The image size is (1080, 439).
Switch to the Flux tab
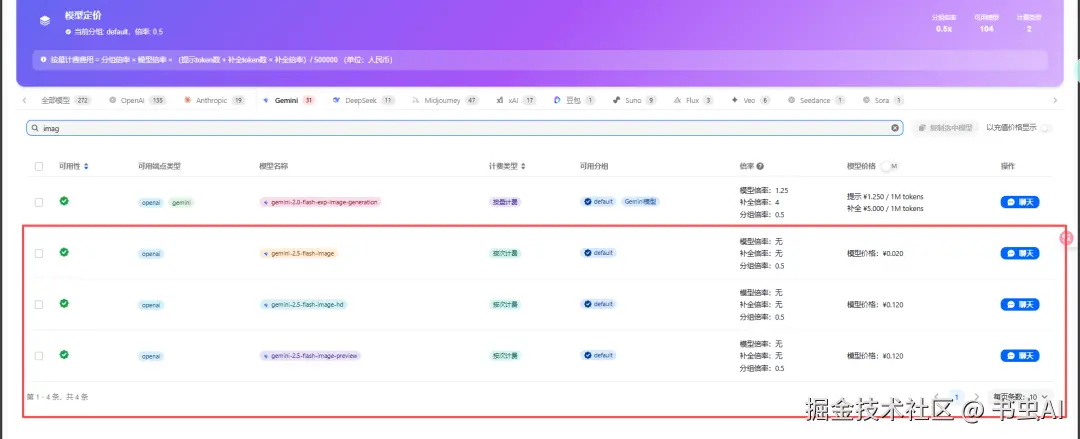tap(693, 100)
